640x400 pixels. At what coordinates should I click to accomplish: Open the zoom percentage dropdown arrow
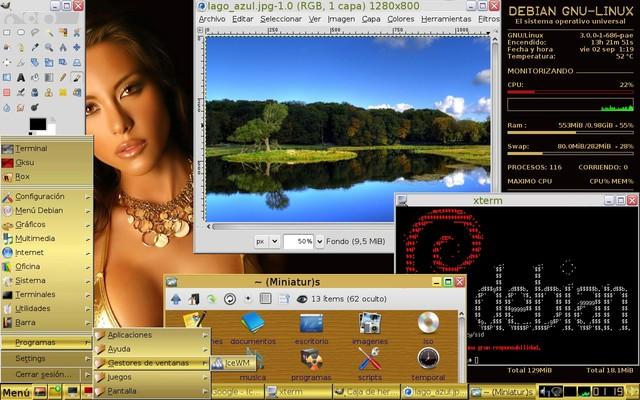tap(320, 241)
